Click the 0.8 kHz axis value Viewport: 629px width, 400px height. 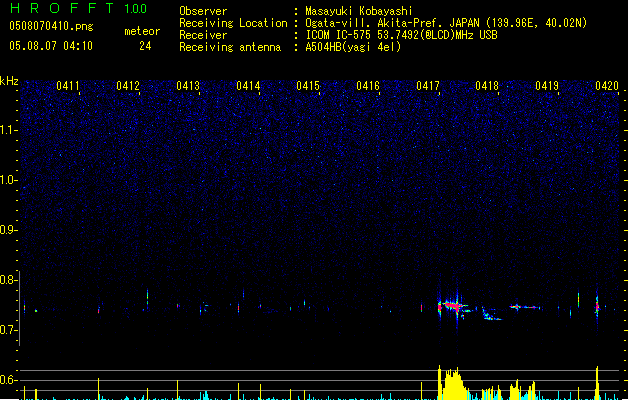click(x=8, y=280)
